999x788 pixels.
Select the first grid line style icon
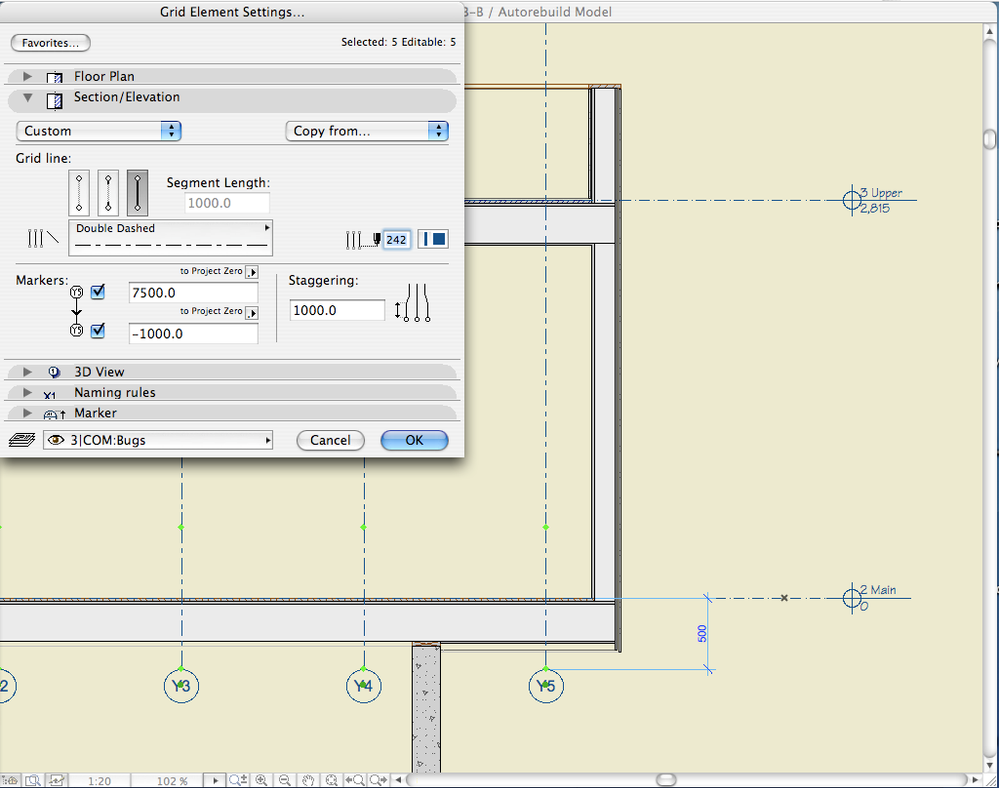(x=79, y=192)
